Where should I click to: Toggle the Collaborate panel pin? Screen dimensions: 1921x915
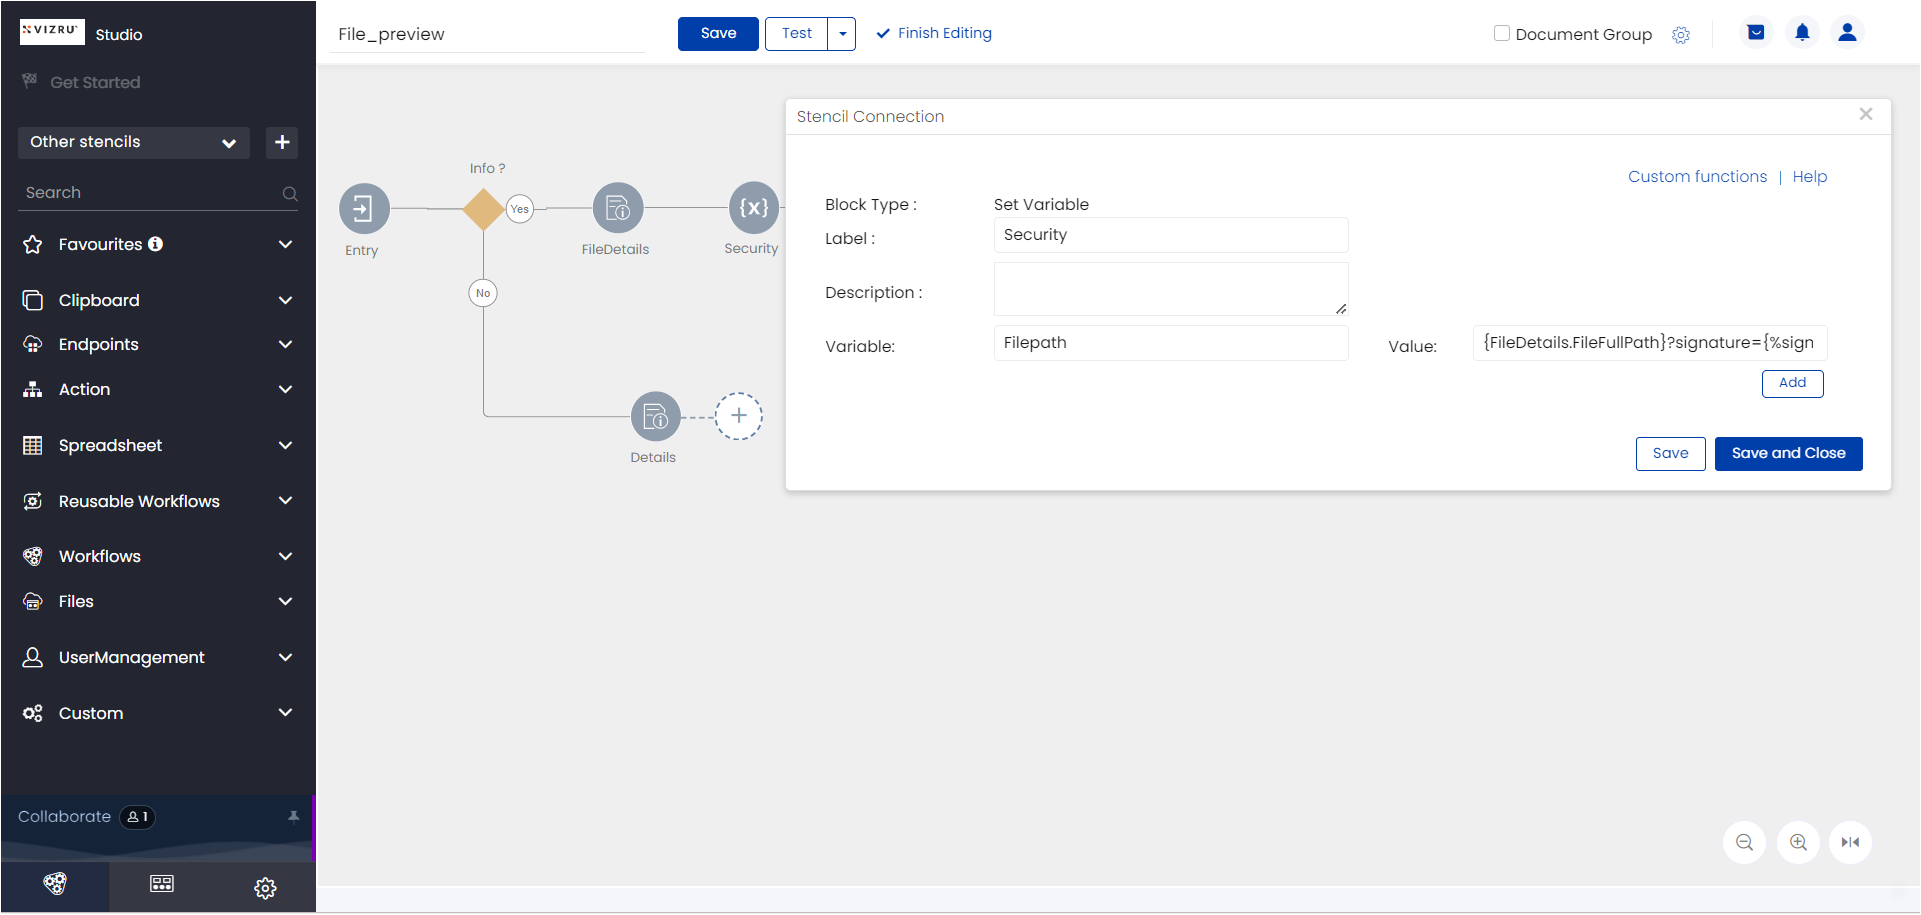point(294,816)
